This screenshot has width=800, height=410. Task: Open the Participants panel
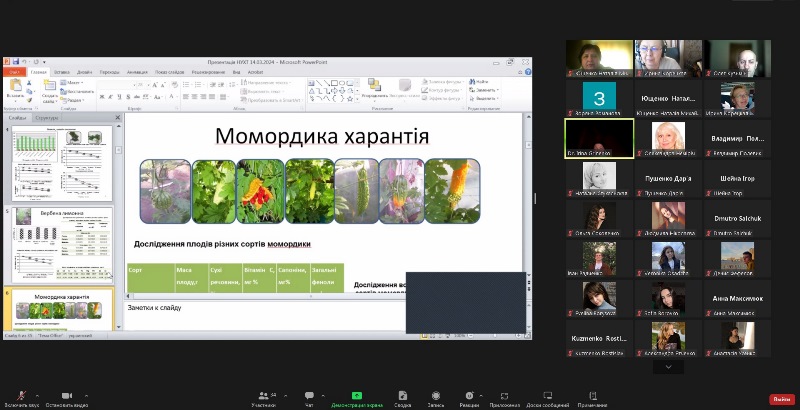263,395
